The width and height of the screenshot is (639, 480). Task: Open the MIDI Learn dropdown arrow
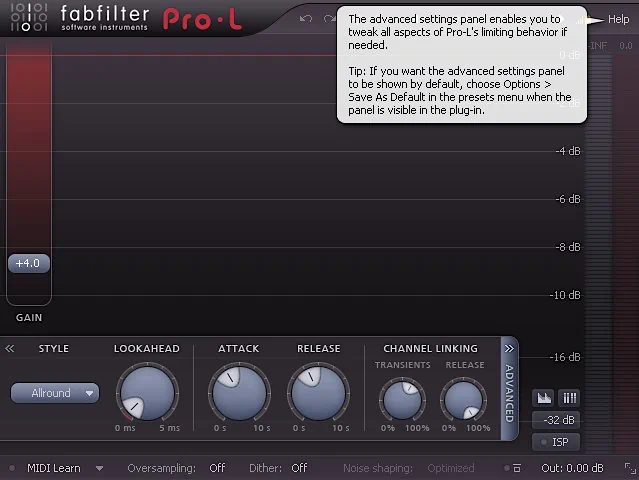tap(99, 469)
